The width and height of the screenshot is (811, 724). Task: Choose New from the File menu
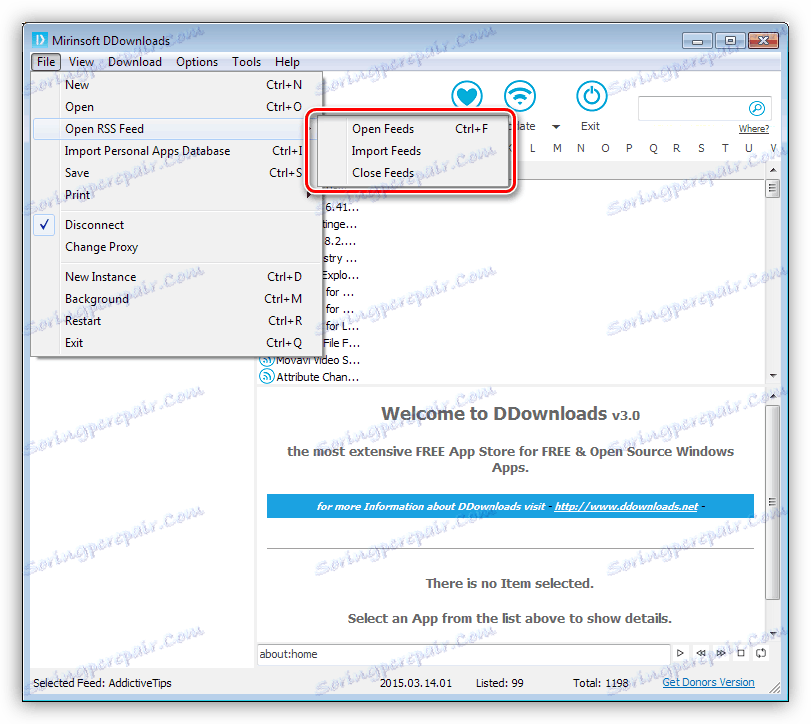pos(176,85)
